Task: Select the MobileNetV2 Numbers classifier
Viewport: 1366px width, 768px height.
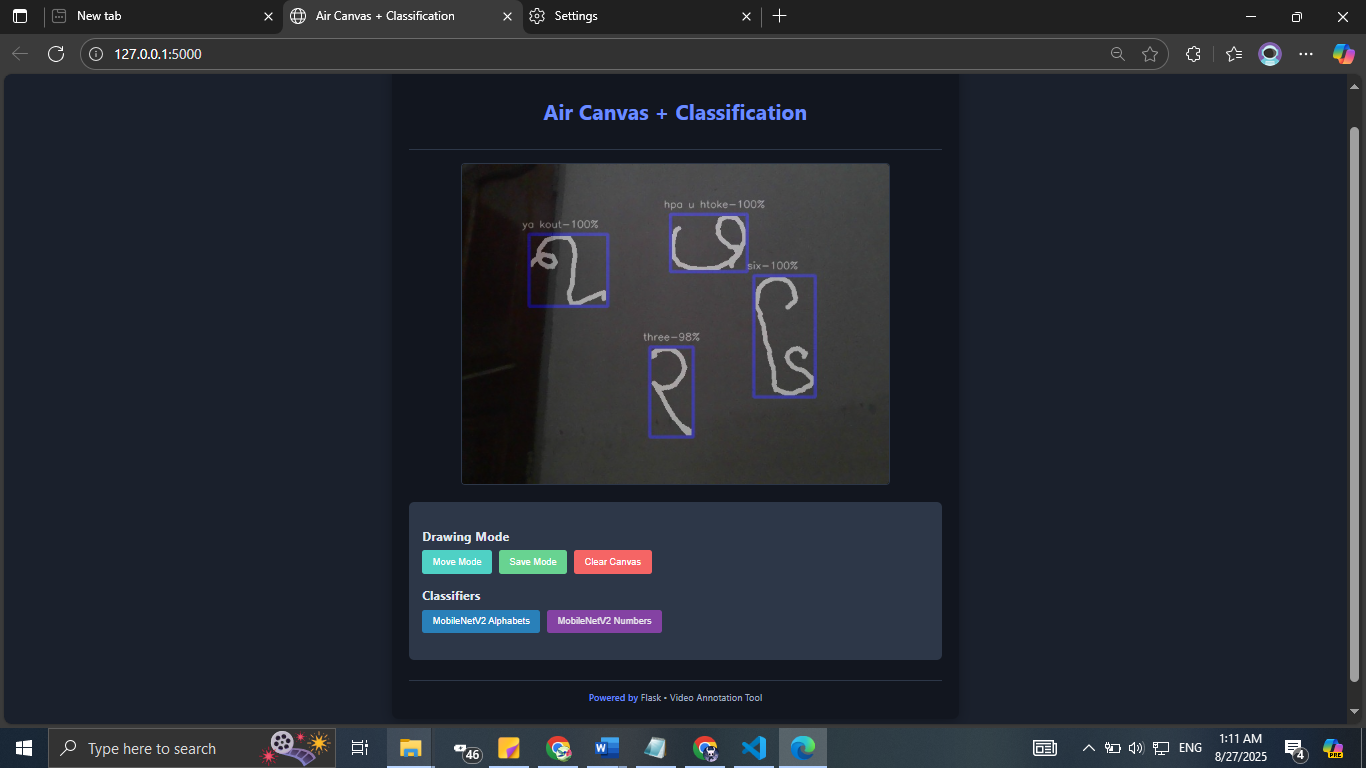Action: 604,621
